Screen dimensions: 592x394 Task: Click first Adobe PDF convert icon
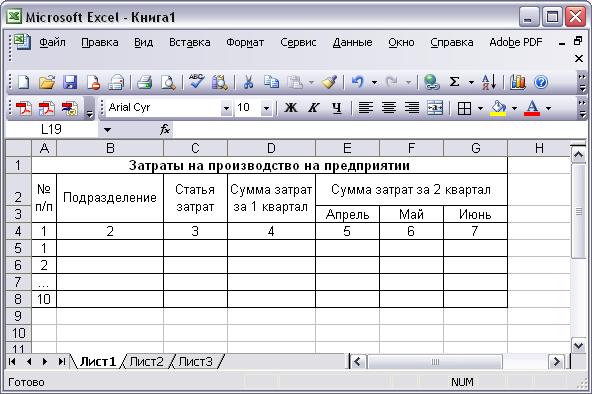23,108
